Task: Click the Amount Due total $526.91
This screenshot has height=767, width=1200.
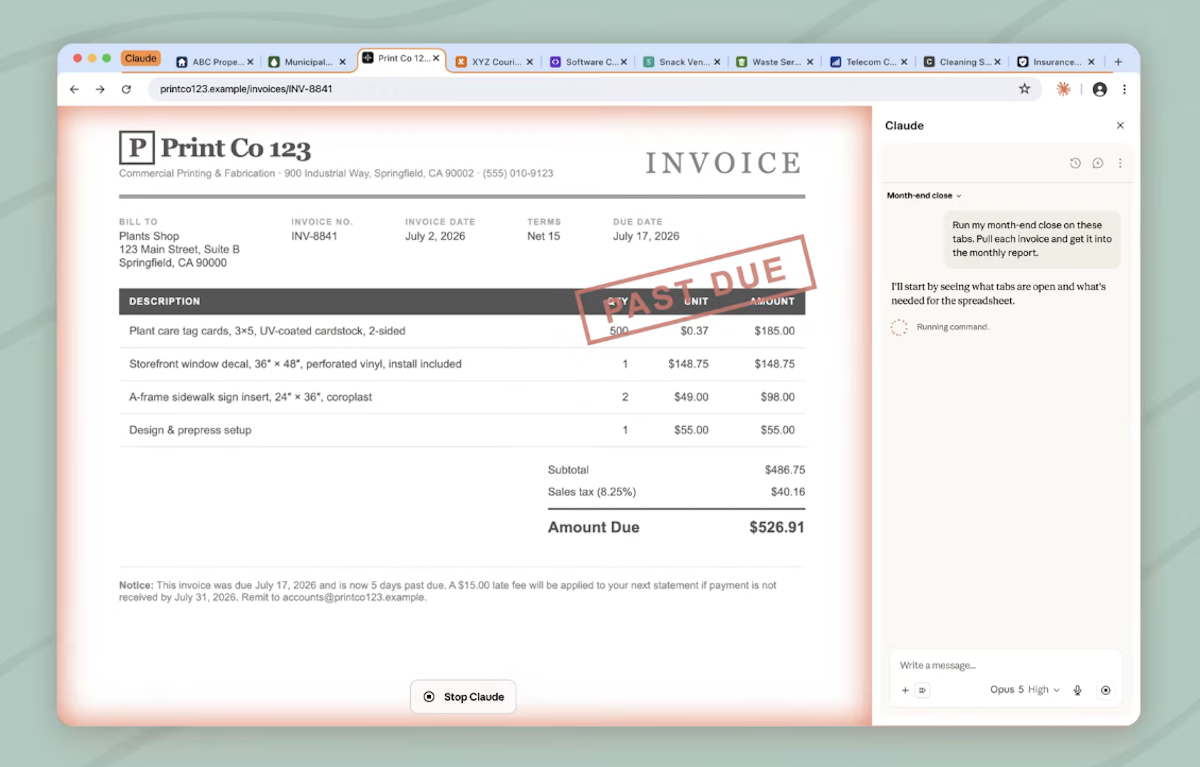Action: point(777,527)
